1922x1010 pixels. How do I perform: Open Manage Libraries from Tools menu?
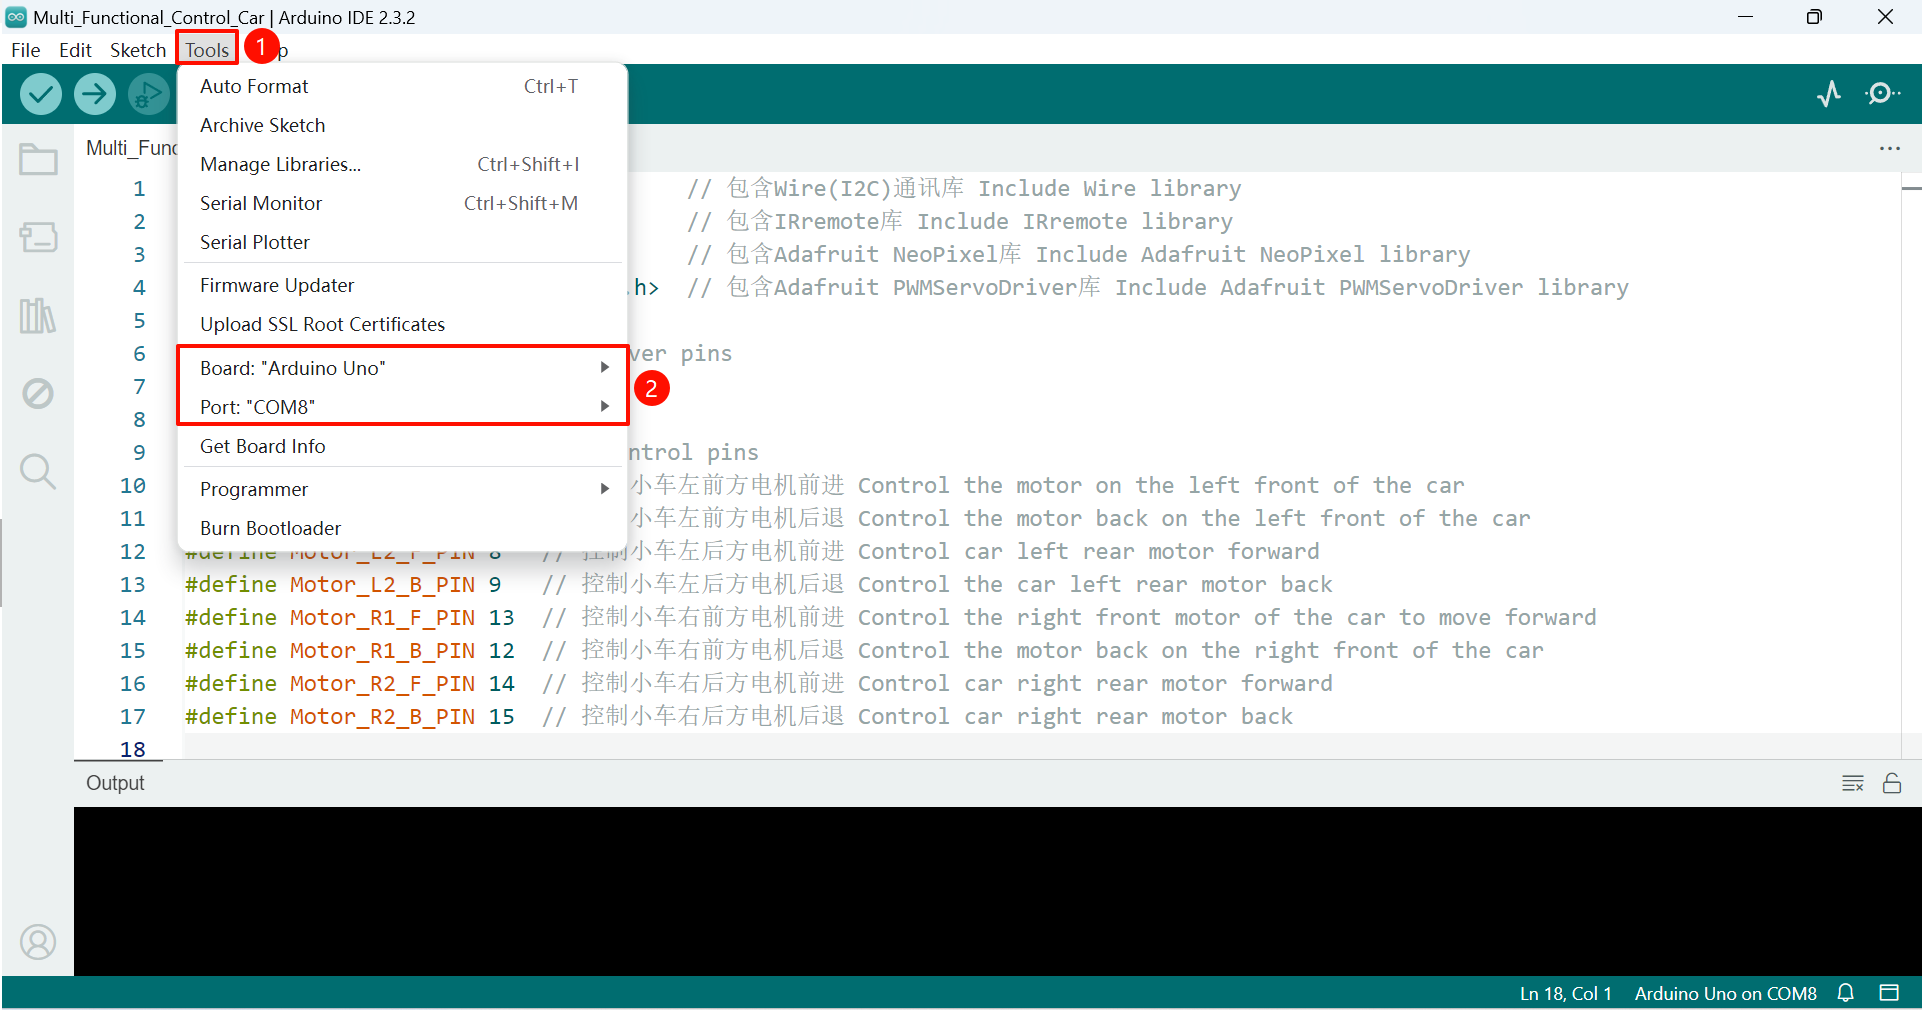pyautogui.click(x=402, y=165)
